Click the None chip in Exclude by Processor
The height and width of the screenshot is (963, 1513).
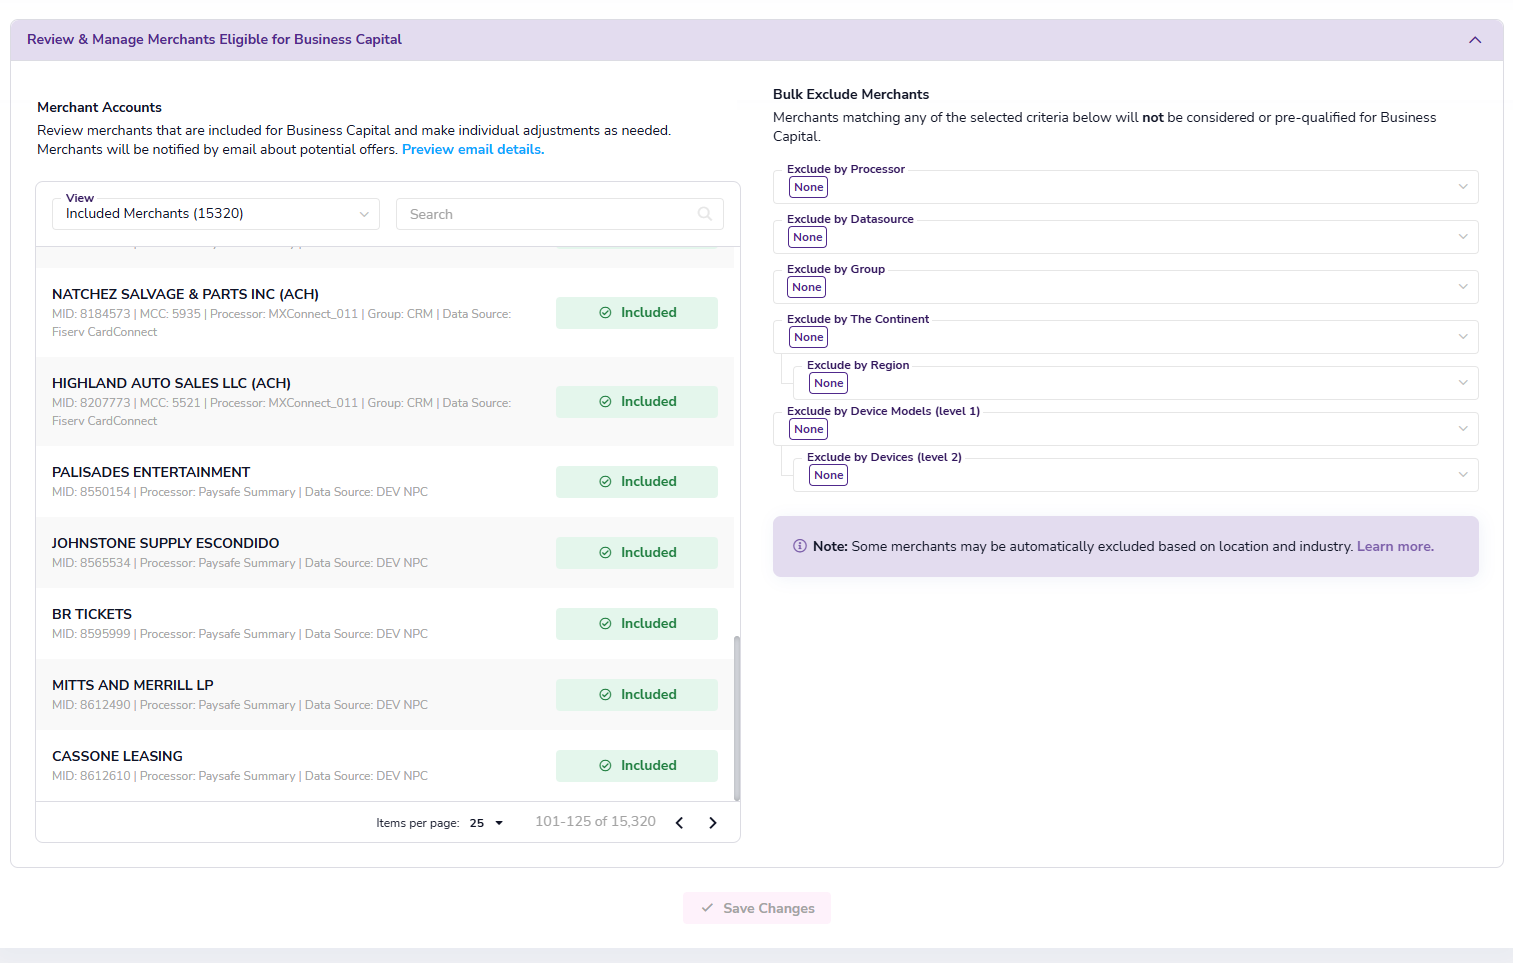click(808, 187)
